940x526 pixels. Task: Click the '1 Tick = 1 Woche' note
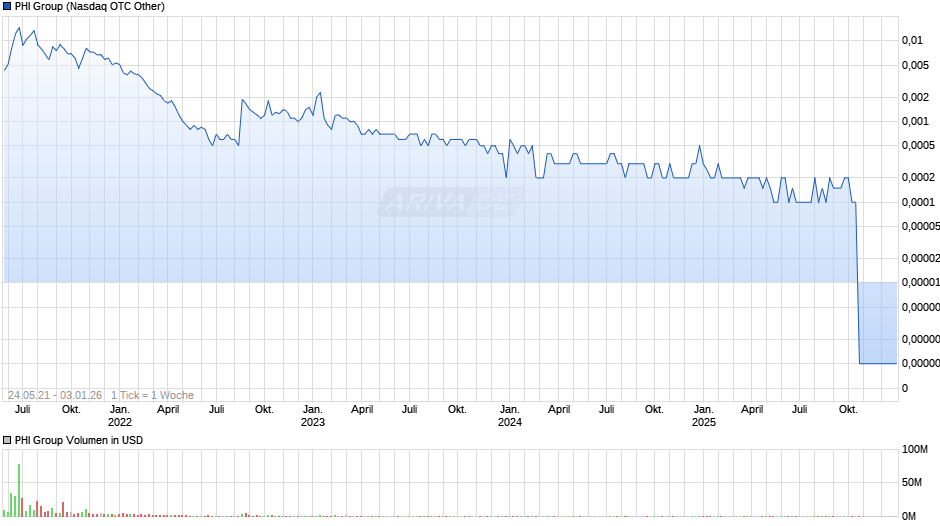[152, 395]
